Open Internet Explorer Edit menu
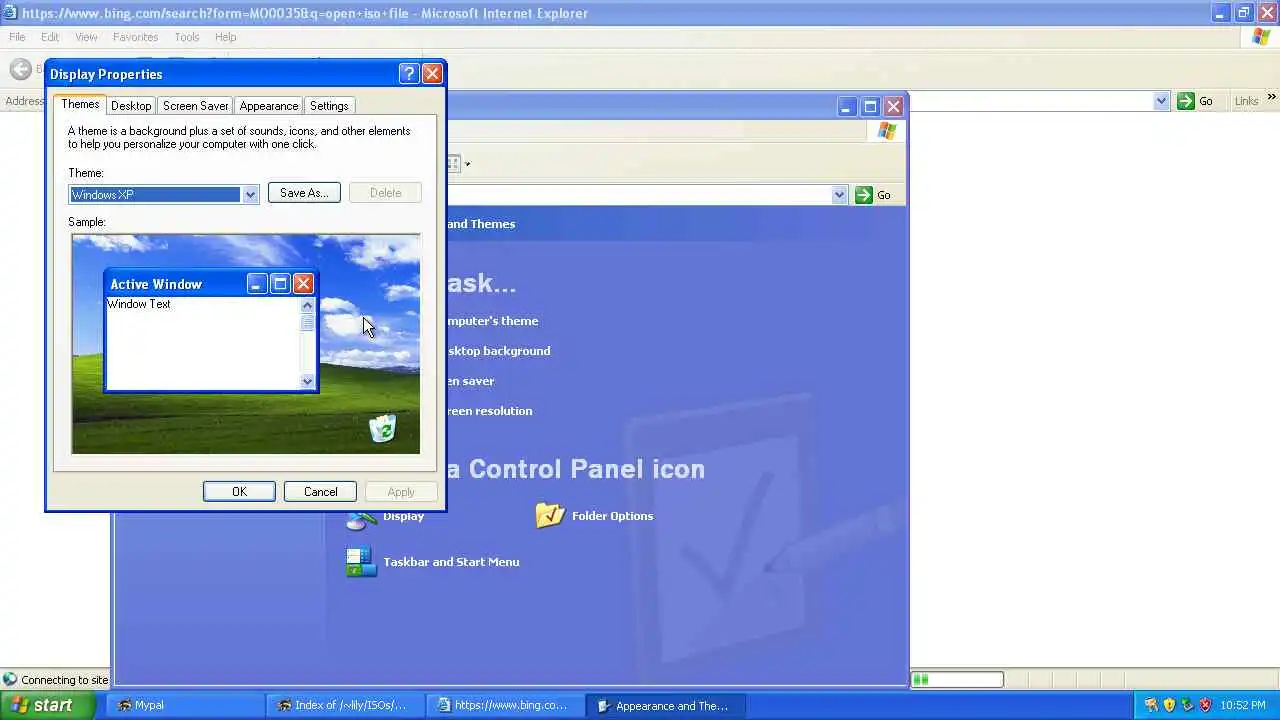 [50, 37]
